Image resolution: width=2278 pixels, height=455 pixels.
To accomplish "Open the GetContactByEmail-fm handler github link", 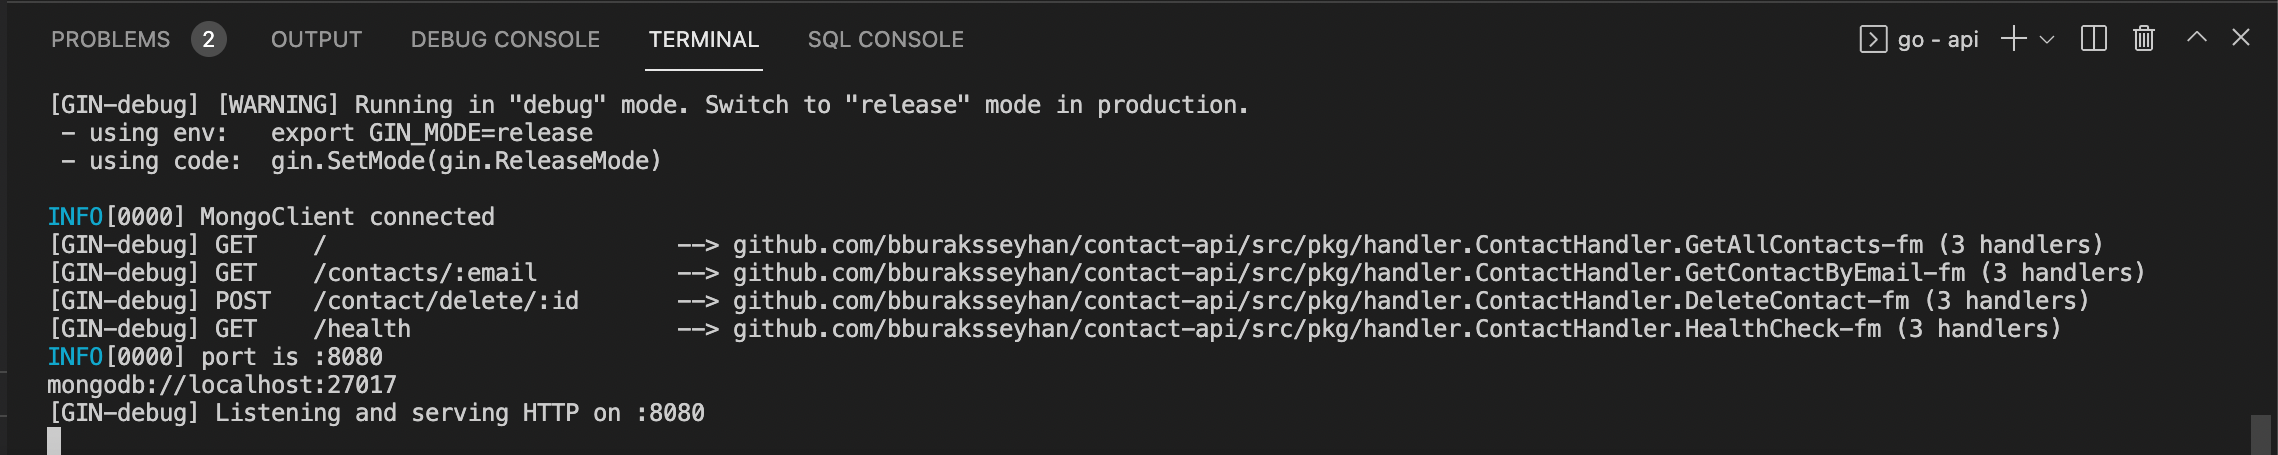I will (x=1348, y=273).
